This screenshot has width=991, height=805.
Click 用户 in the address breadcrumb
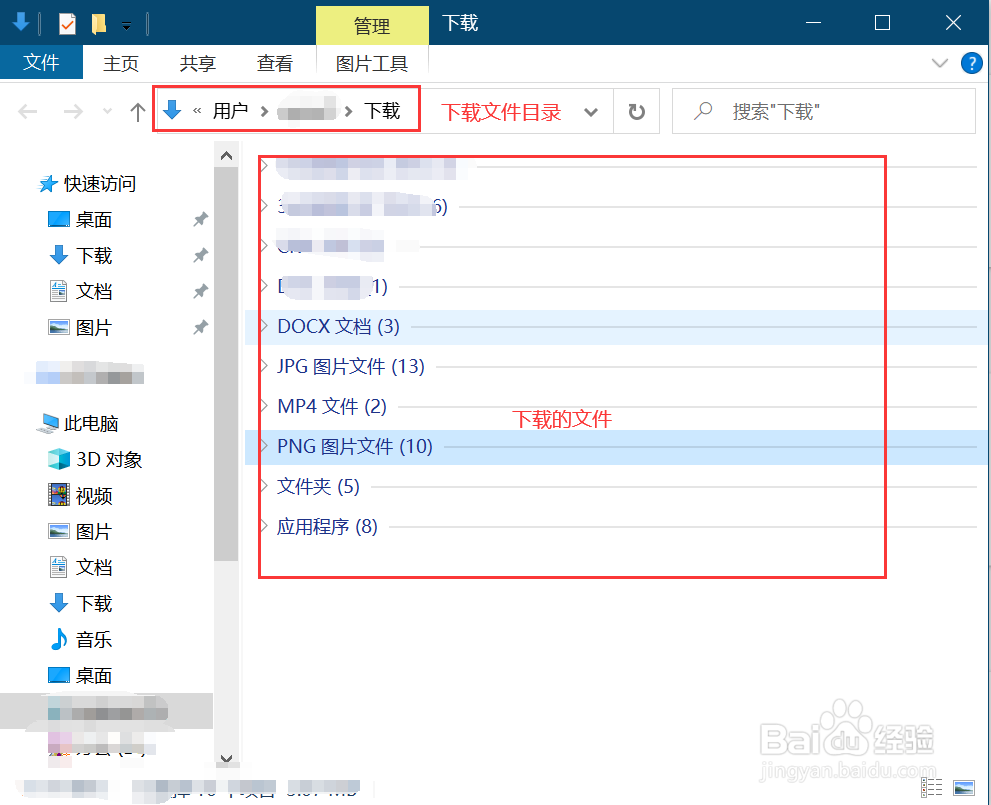coord(230,111)
